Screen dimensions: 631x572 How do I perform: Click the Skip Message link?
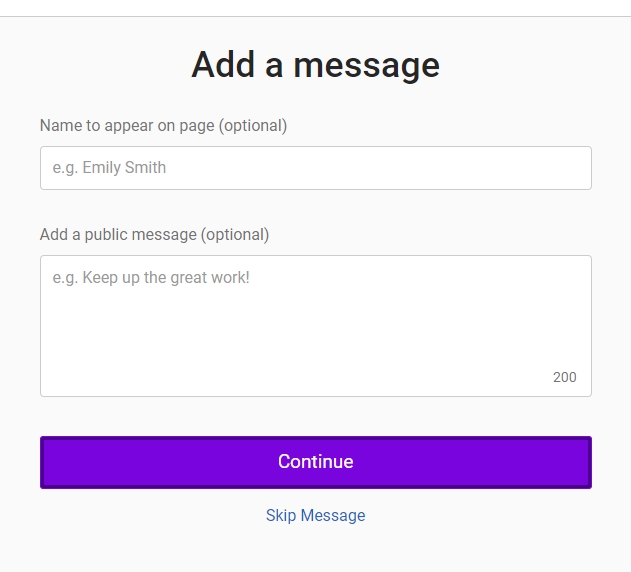click(x=315, y=515)
